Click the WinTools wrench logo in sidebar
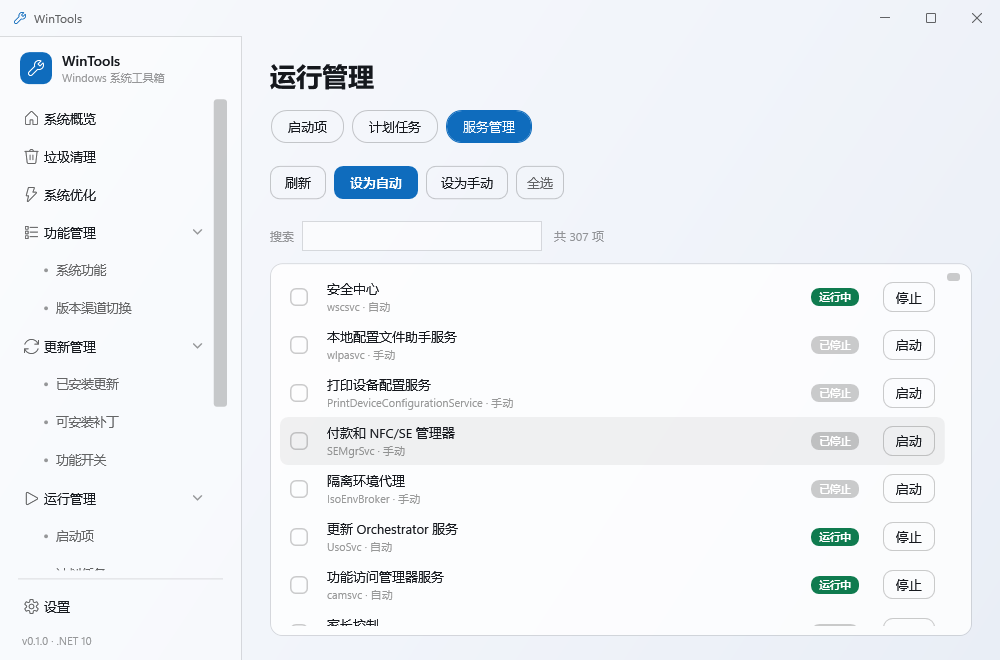The image size is (1000, 660). tap(36, 68)
